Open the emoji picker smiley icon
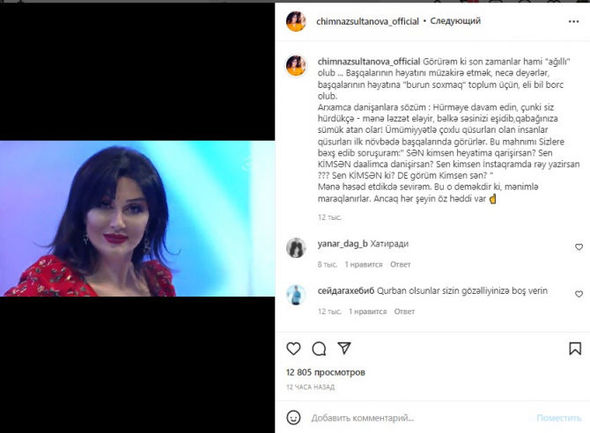Screen dimensions: 590x433 click(x=293, y=418)
